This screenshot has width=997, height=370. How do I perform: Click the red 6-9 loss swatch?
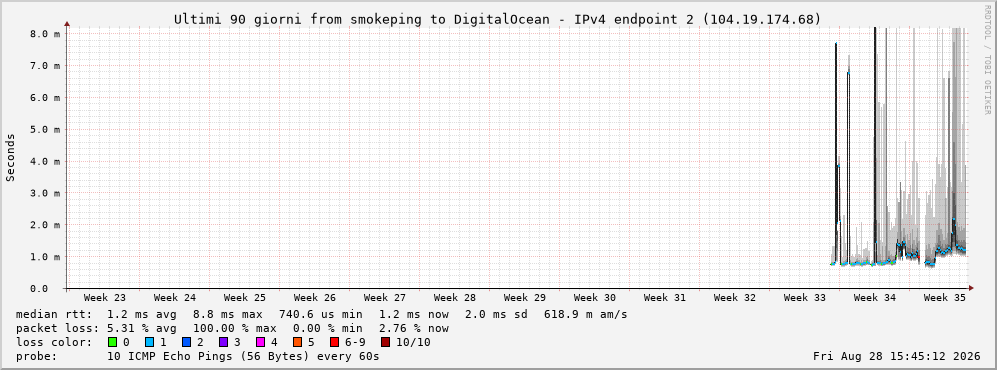coord(334,342)
